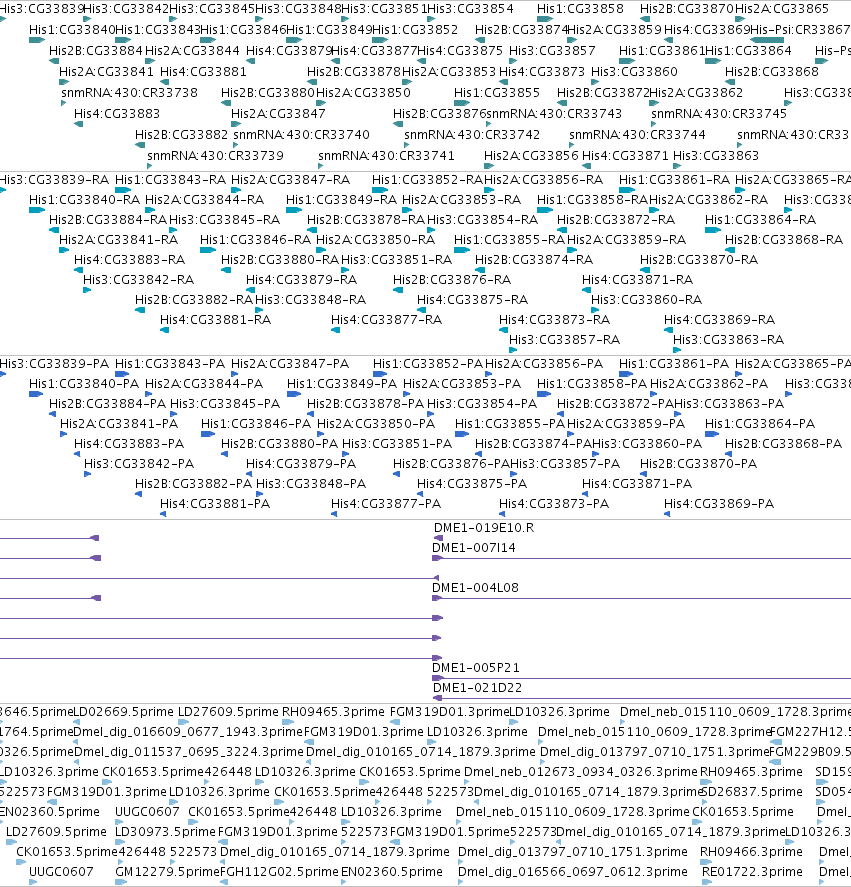
Task: Open the snmRNA:430:CR33740 gene label
Action: pyautogui.click(x=301, y=135)
